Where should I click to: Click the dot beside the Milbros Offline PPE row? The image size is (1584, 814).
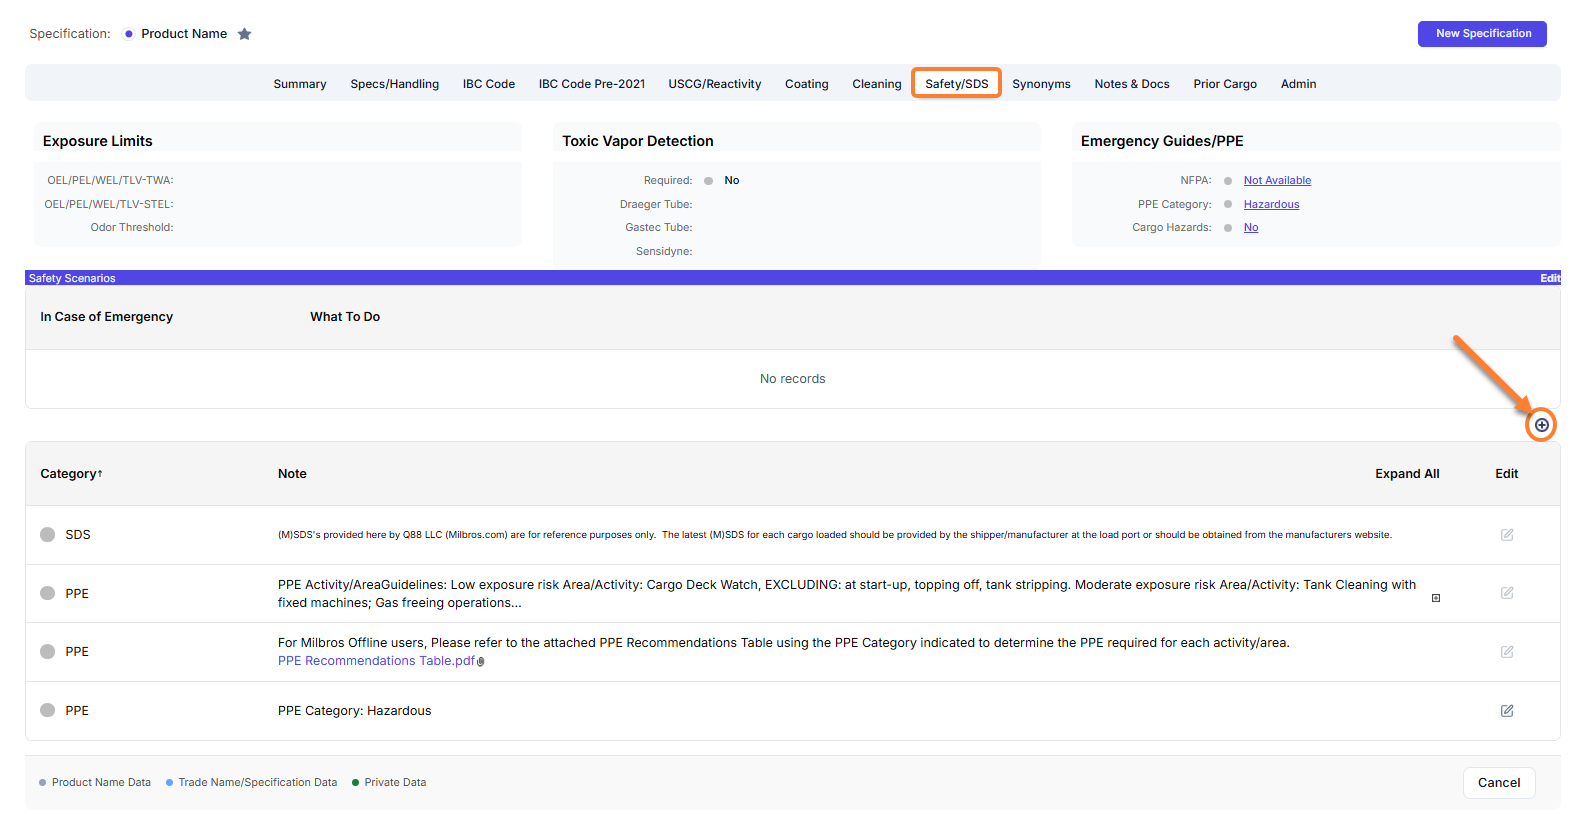47,652
